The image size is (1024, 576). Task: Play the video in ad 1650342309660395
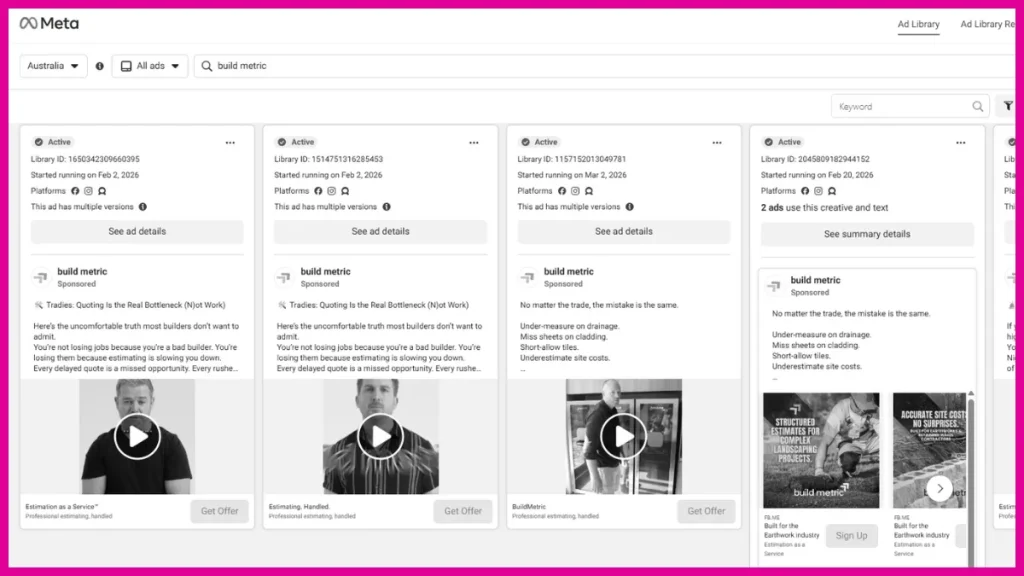(x=137, y=436)
